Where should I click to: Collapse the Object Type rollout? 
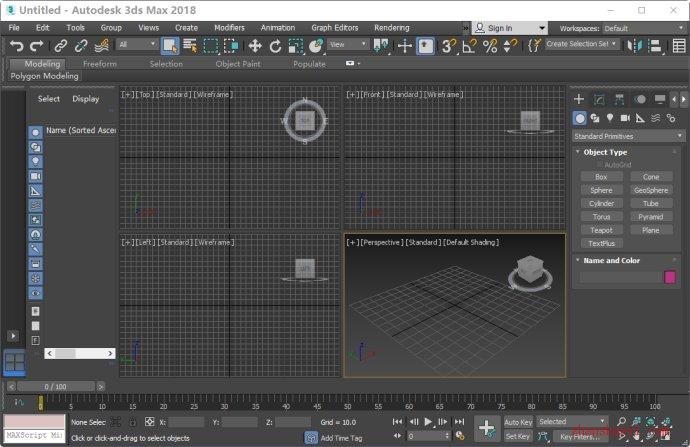578,152
